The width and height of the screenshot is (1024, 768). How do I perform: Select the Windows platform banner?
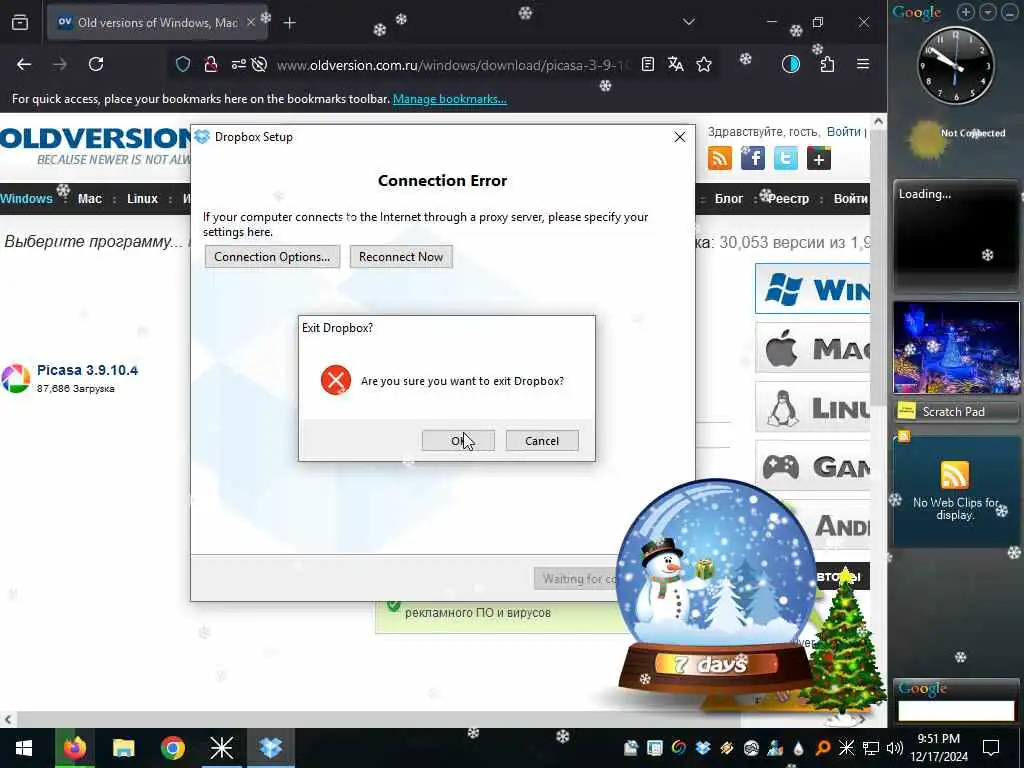point(812,289)
